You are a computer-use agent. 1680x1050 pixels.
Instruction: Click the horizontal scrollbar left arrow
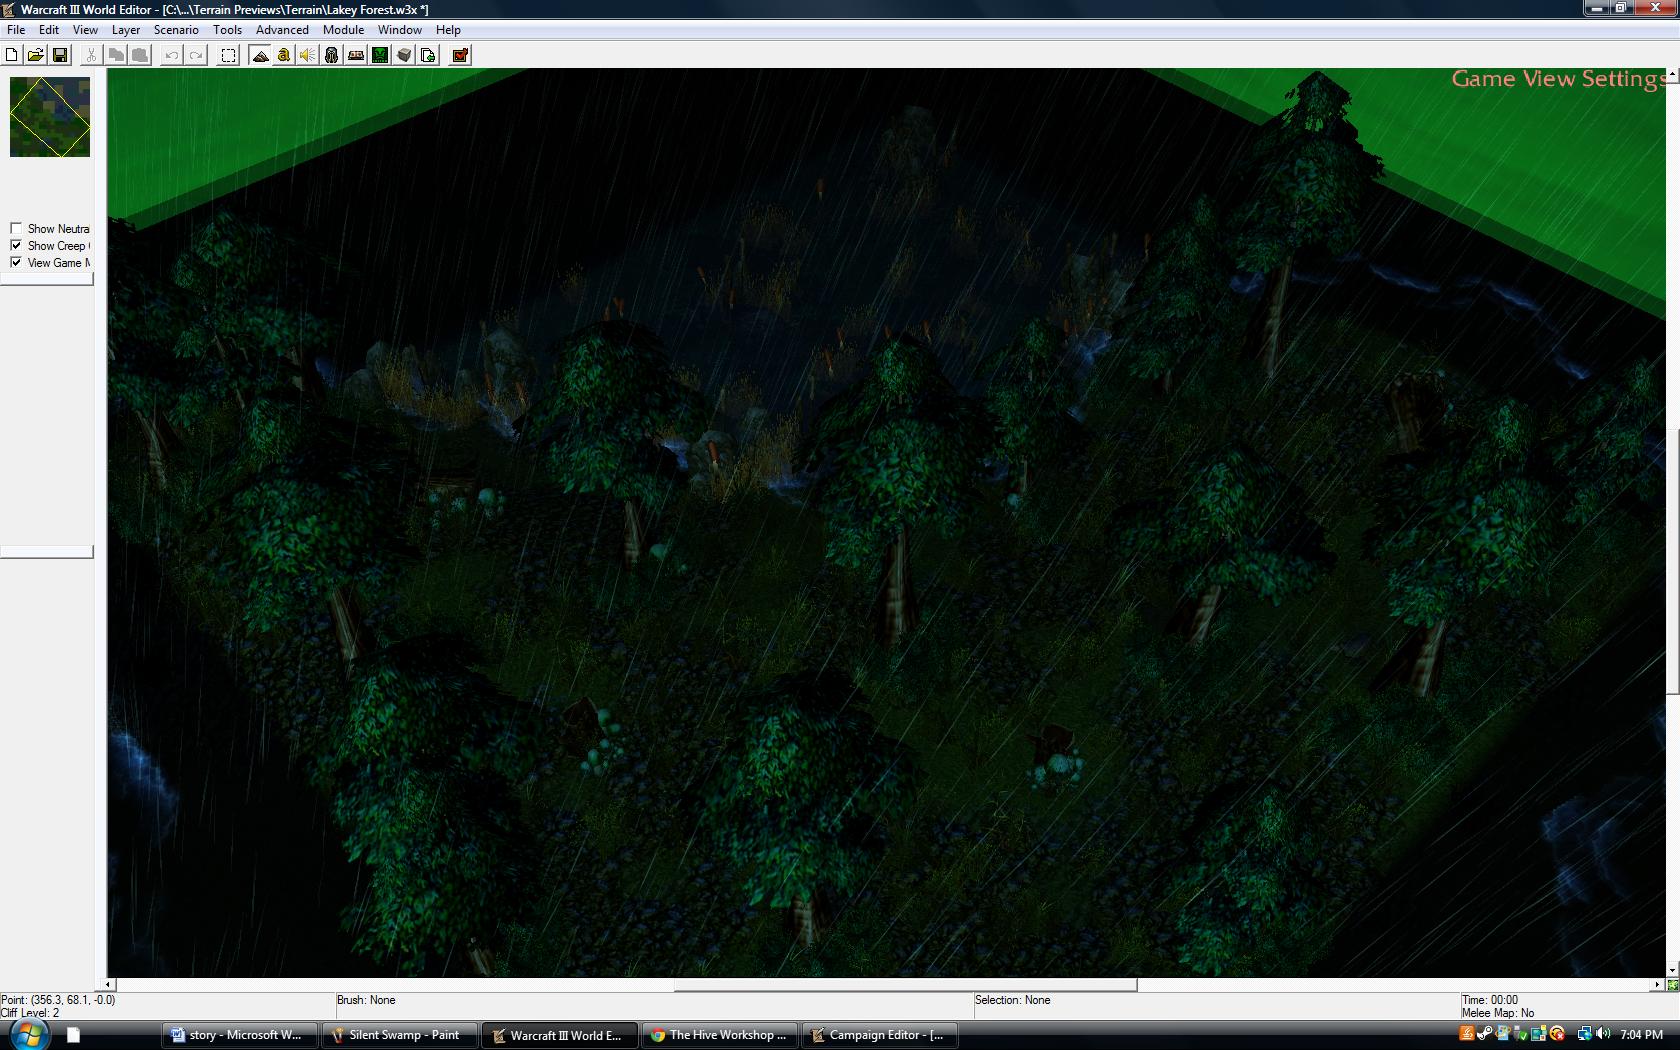(109, 985)
